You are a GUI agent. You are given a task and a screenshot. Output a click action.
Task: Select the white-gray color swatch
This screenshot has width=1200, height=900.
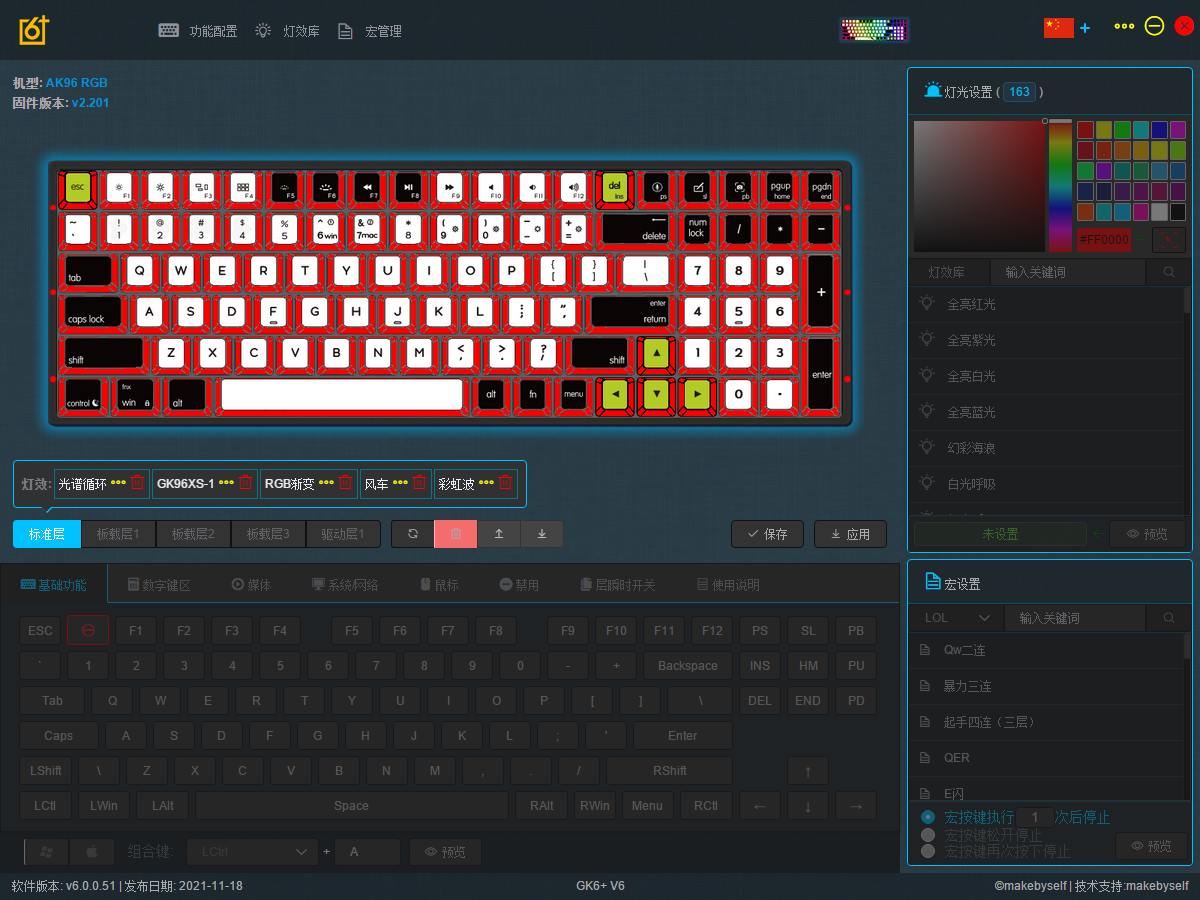[1160, 211]
